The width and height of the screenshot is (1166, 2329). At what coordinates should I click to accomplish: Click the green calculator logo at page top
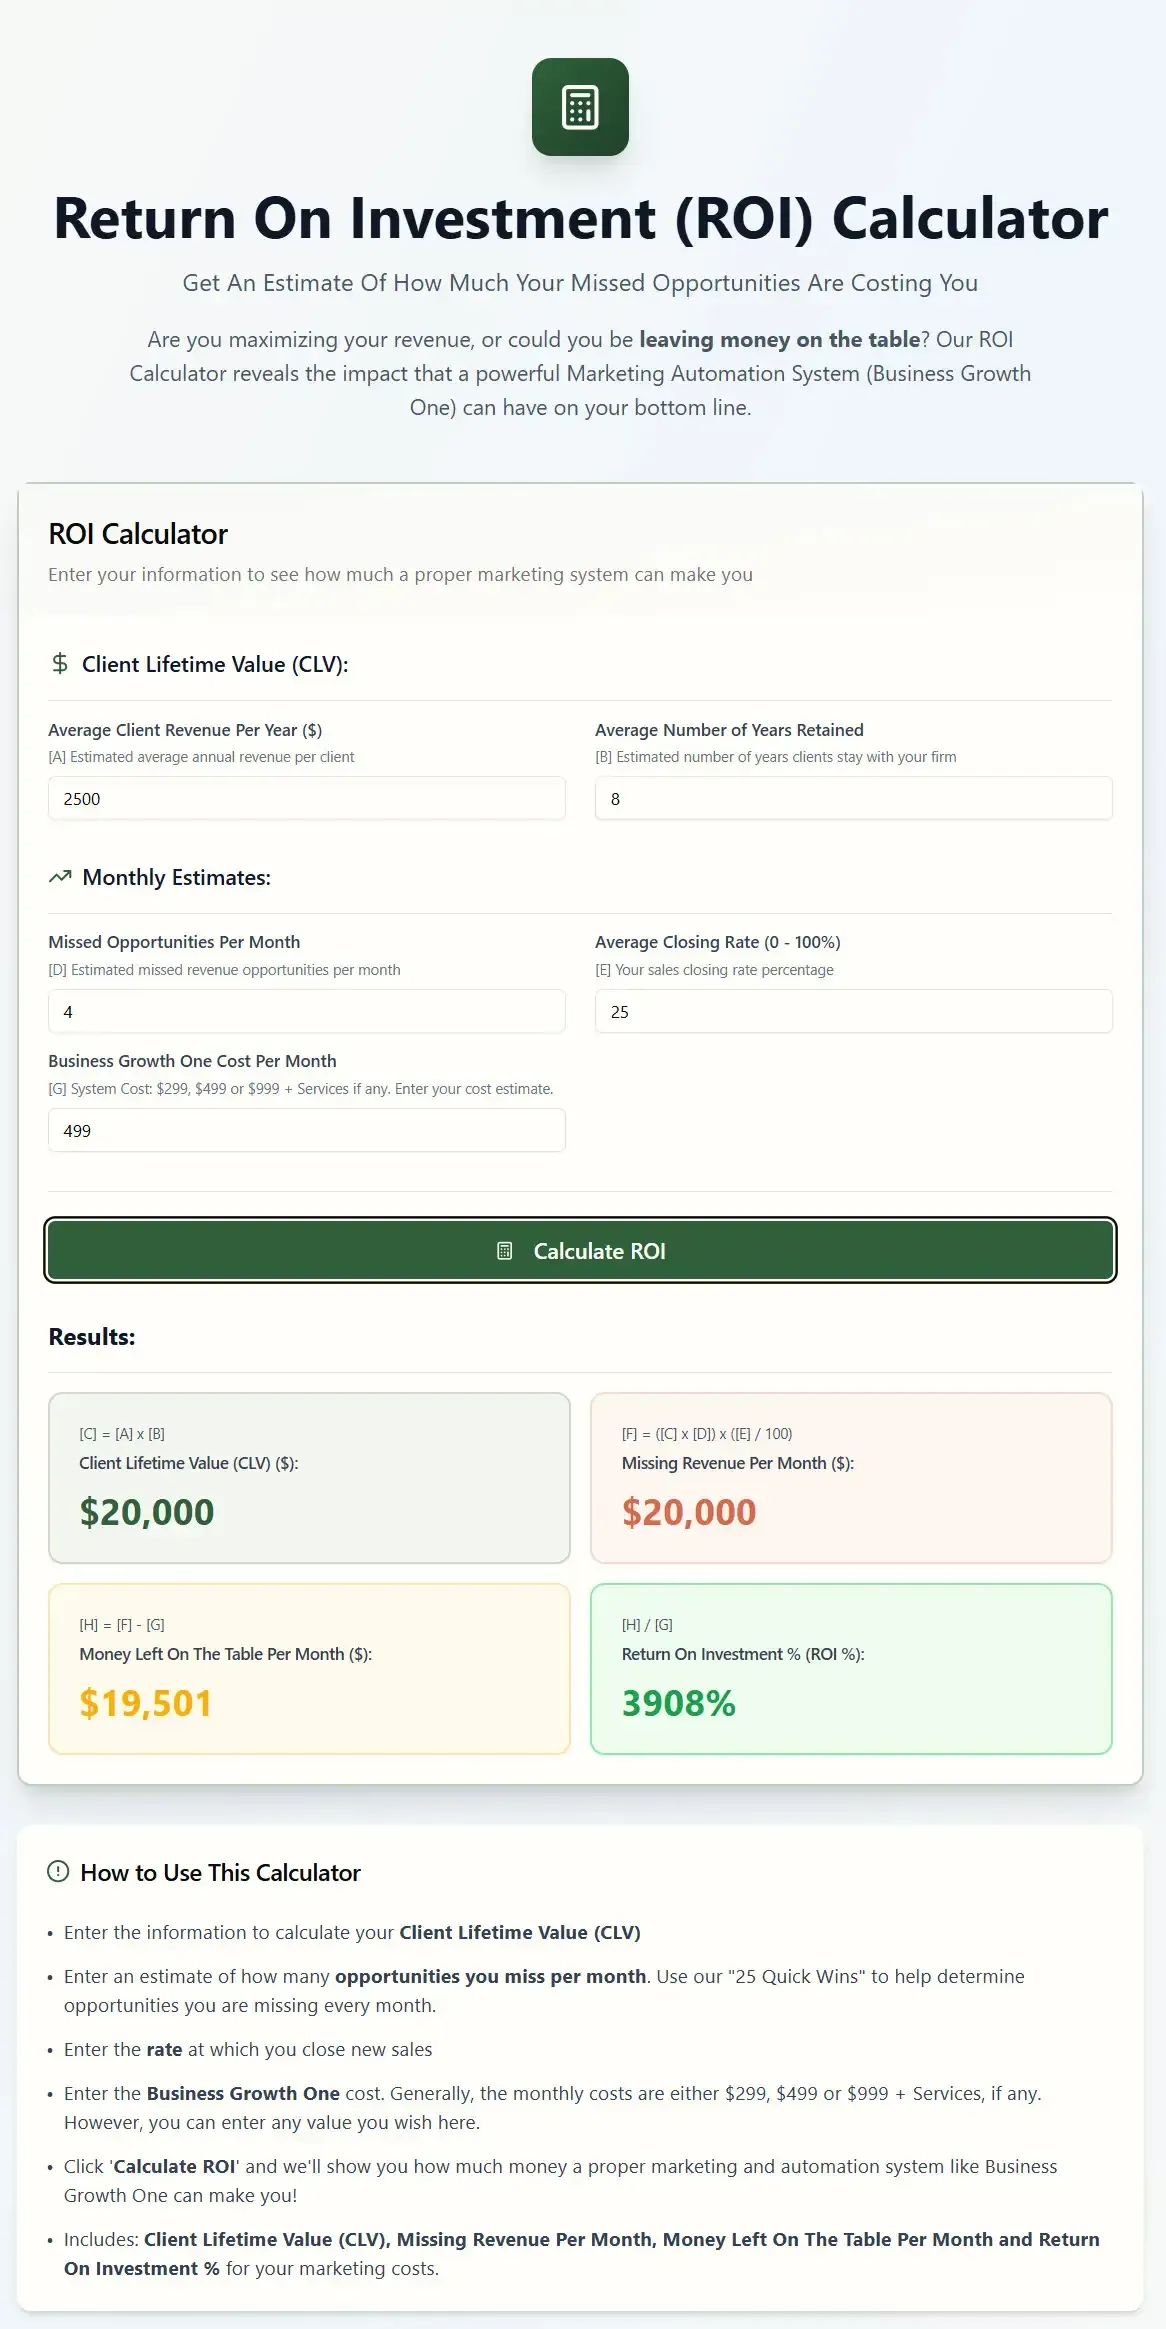pos(581,106)
